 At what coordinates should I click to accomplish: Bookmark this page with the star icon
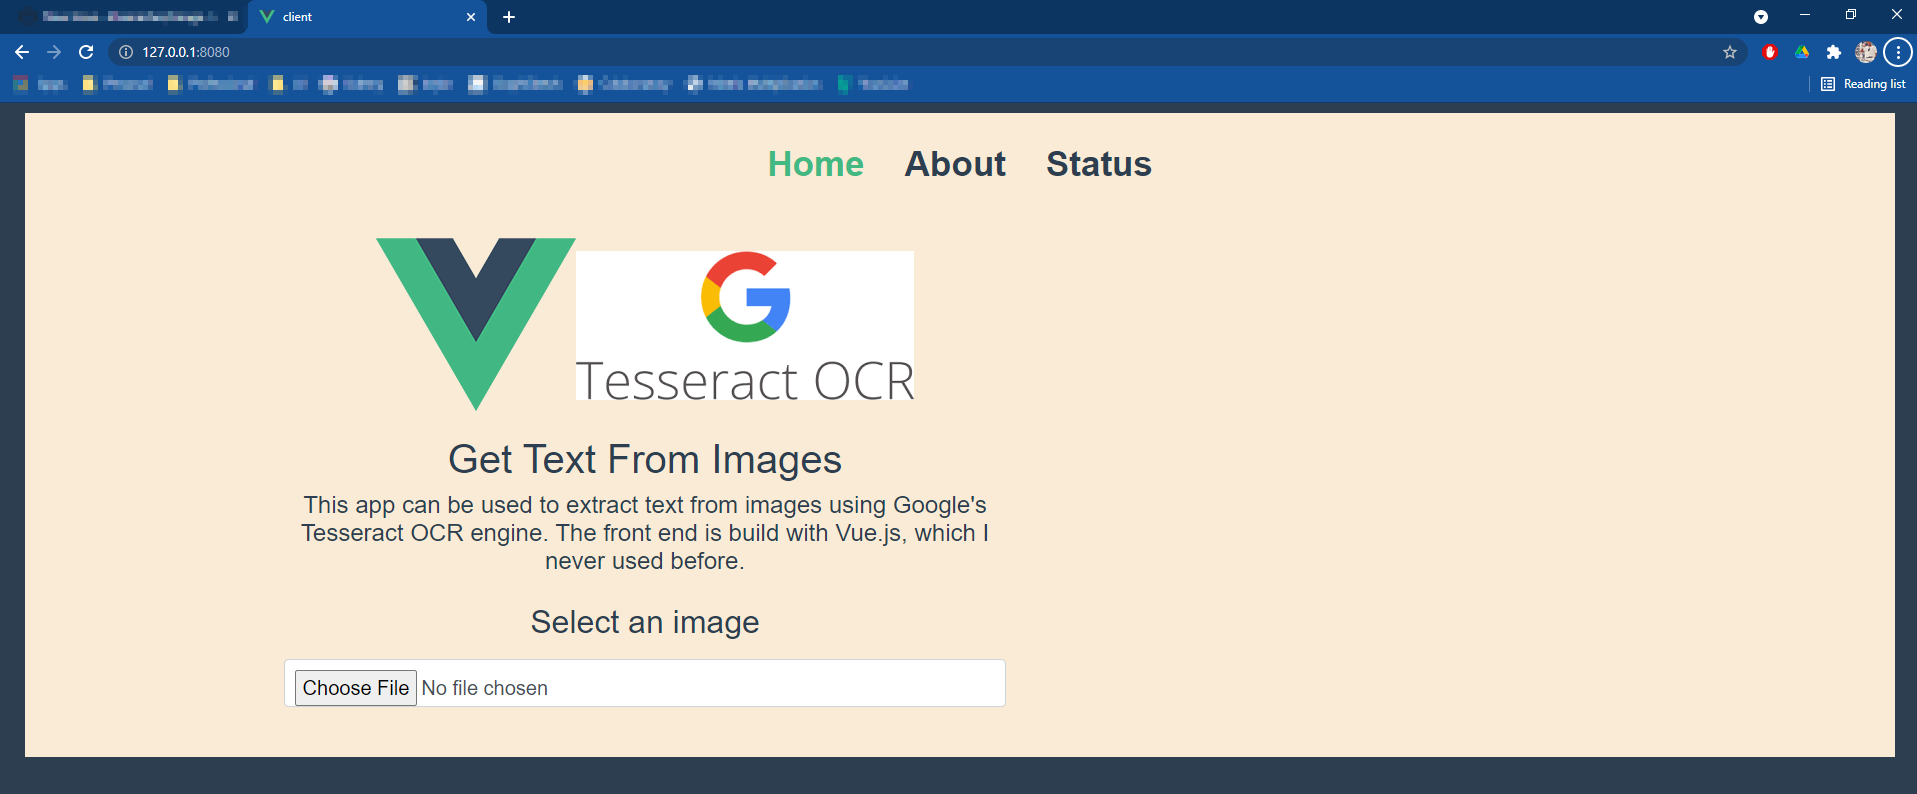point(1730,52)
